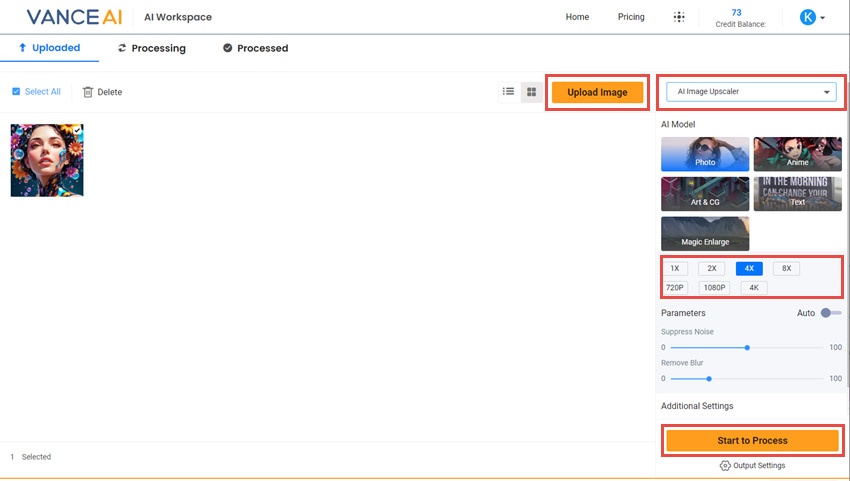Click the Upload Image button
Image resolution: width=850 pixels, height=481 pixels.
597,92
